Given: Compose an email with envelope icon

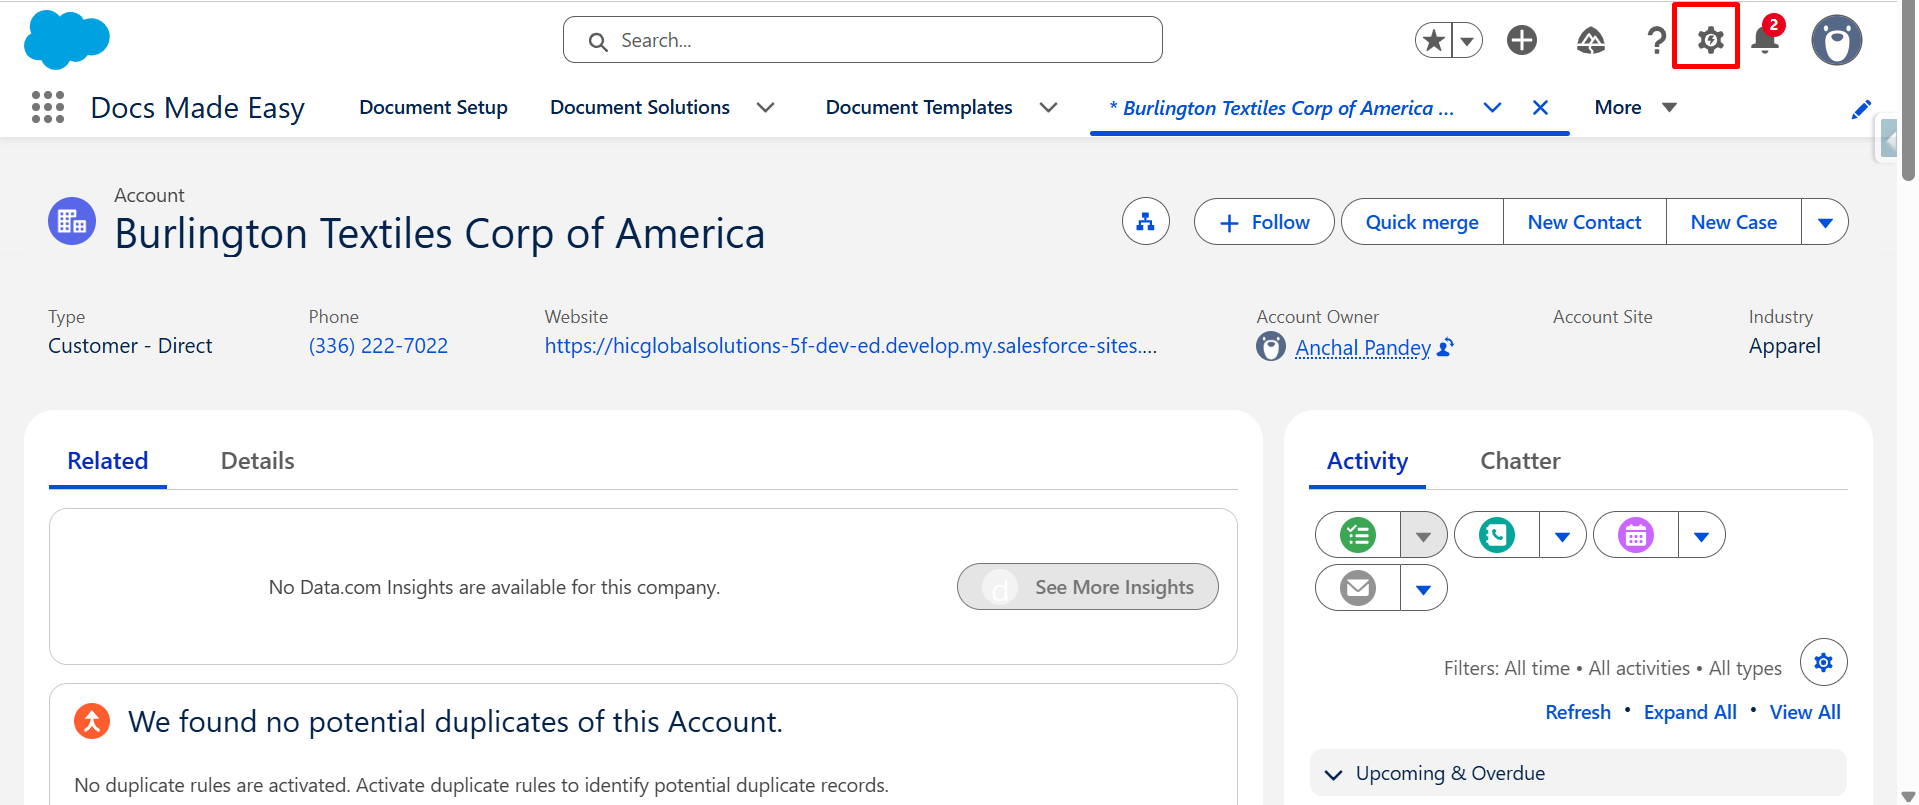Looking at the screenshot, I should [1358, 588].
